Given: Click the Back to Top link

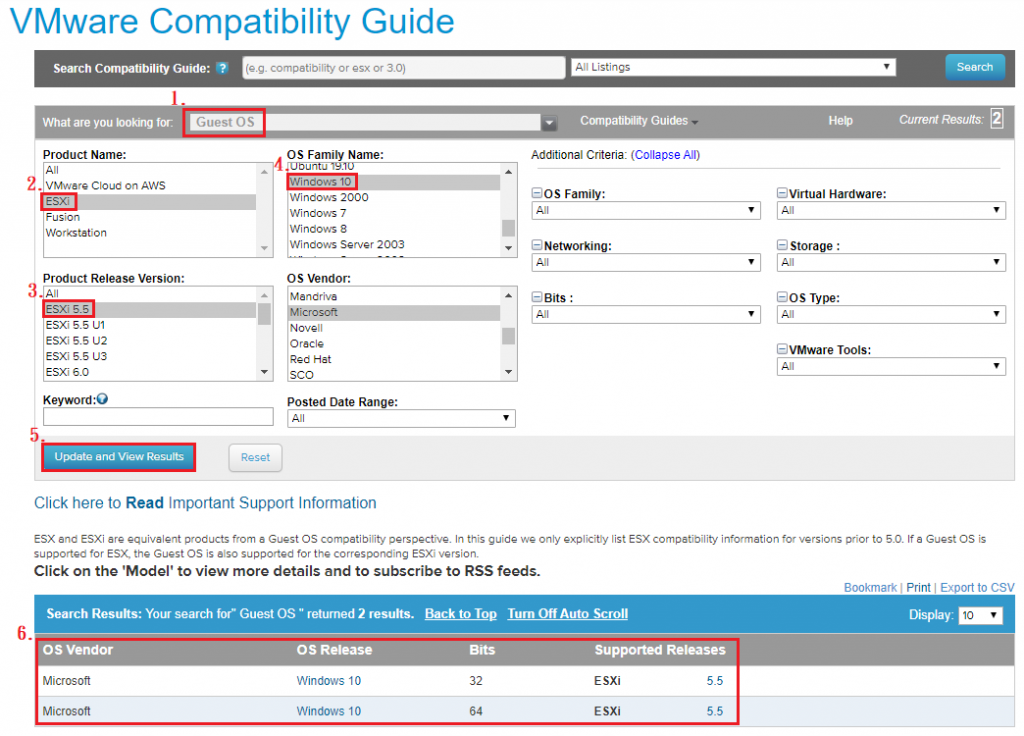Looking at the screenshot, I should click(x=460, y=614).
